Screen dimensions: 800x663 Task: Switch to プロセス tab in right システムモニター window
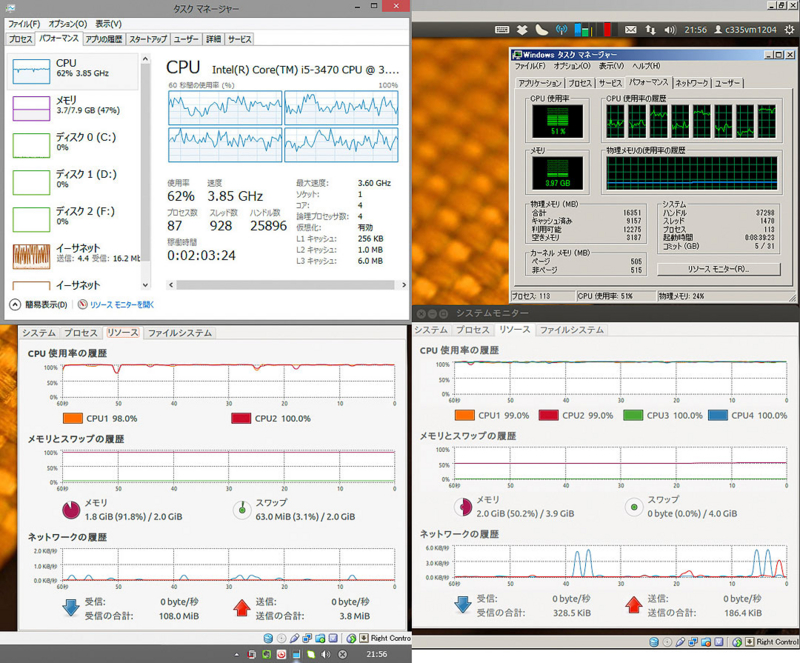pos(473,330)
